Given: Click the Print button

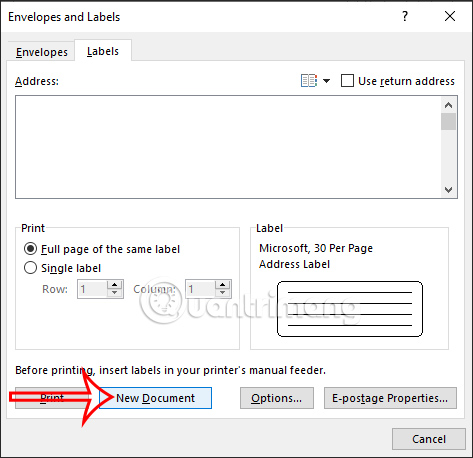Looking at the screenshot, I should click(x=52, y=398).
